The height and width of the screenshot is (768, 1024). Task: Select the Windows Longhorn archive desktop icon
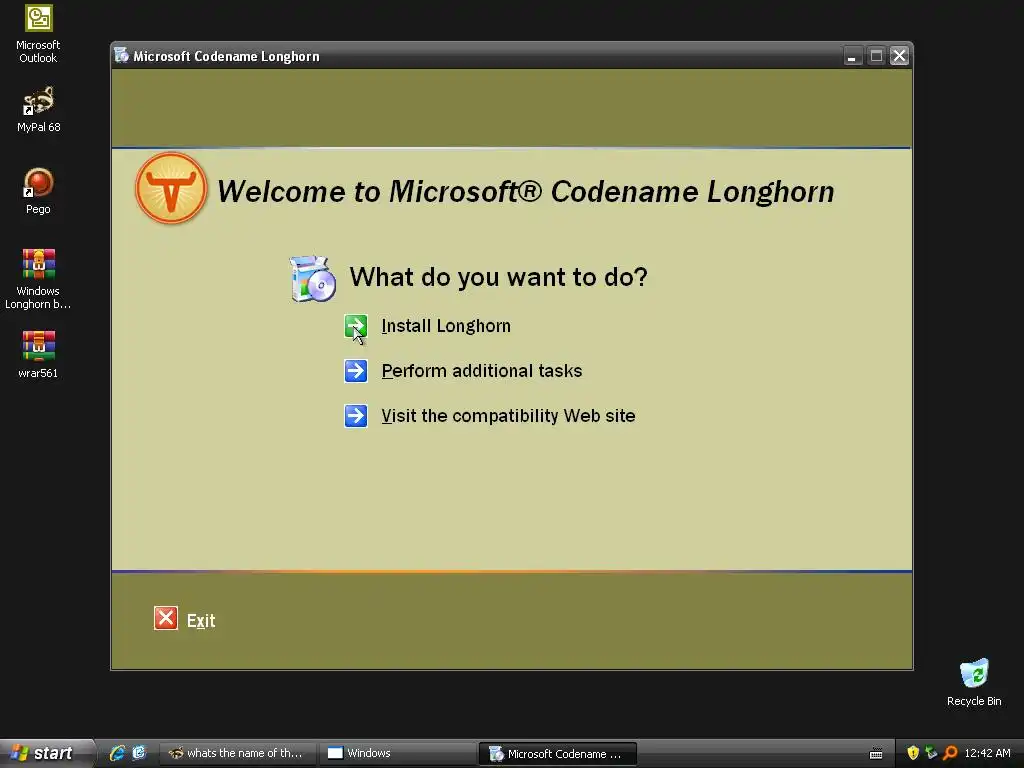(x=39, y=279)
